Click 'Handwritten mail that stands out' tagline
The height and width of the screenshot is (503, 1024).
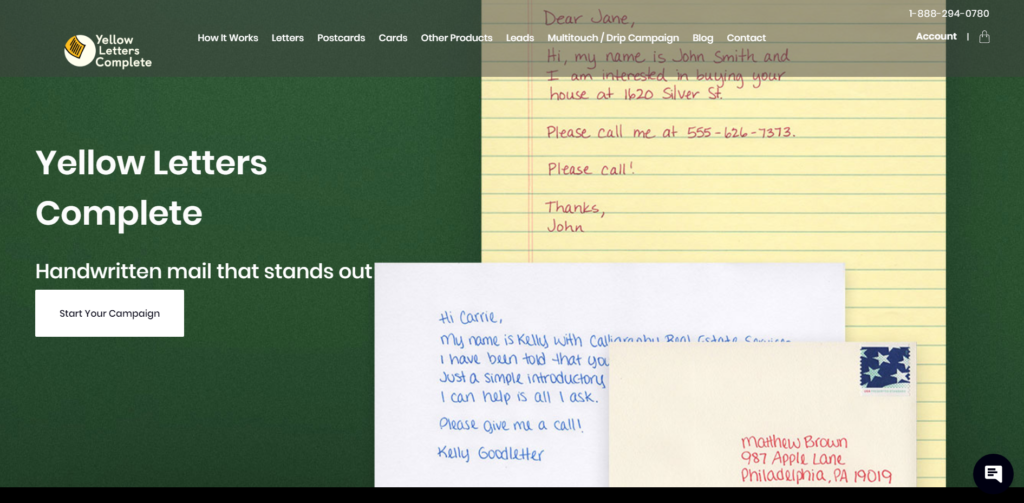click(204, 270)
